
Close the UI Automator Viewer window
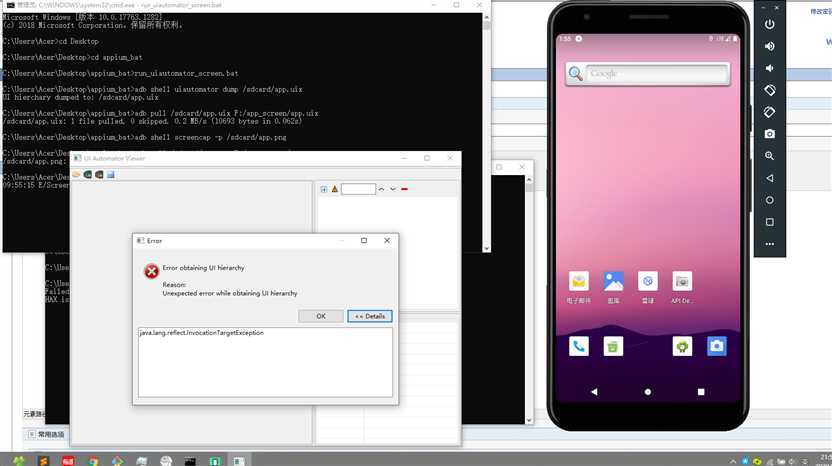(x=450, y=158)
